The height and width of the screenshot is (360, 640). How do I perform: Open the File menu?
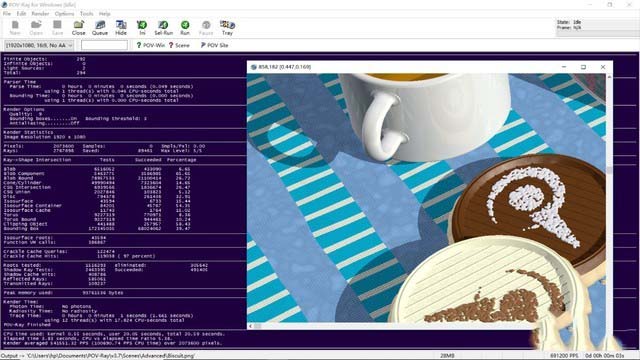[7, 13]
